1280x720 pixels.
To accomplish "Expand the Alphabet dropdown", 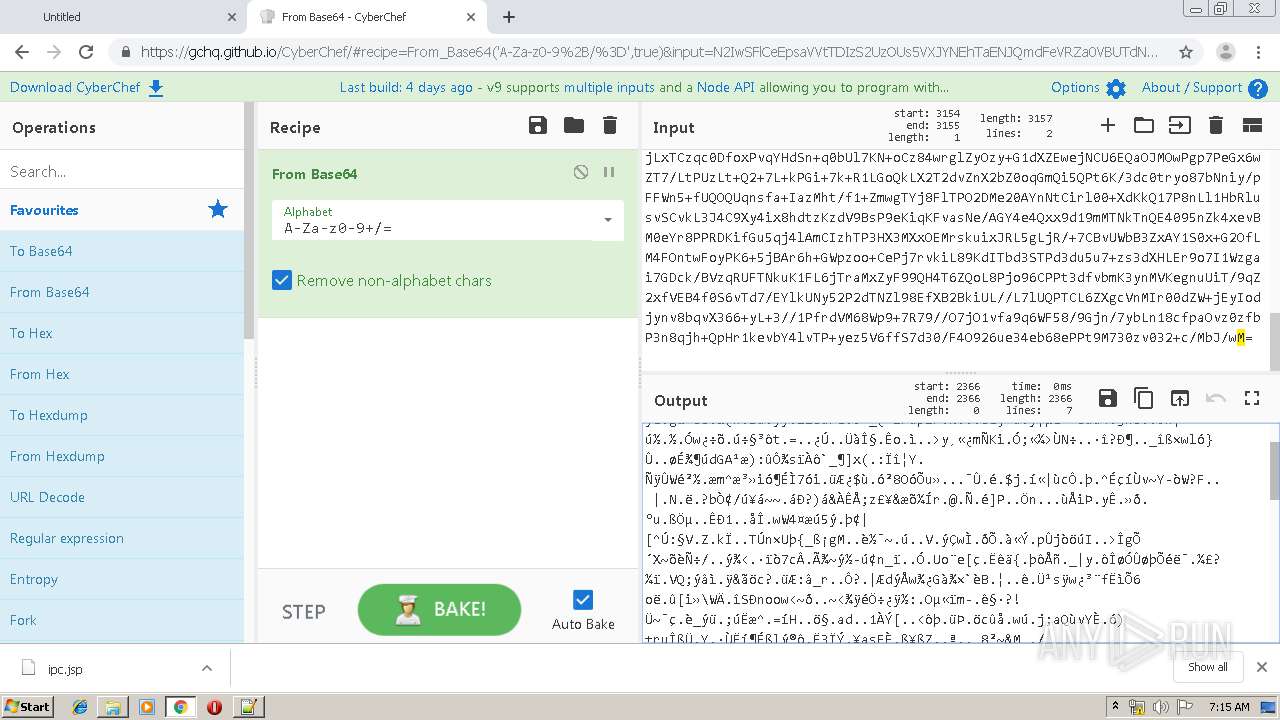I will tap(607, 220).
